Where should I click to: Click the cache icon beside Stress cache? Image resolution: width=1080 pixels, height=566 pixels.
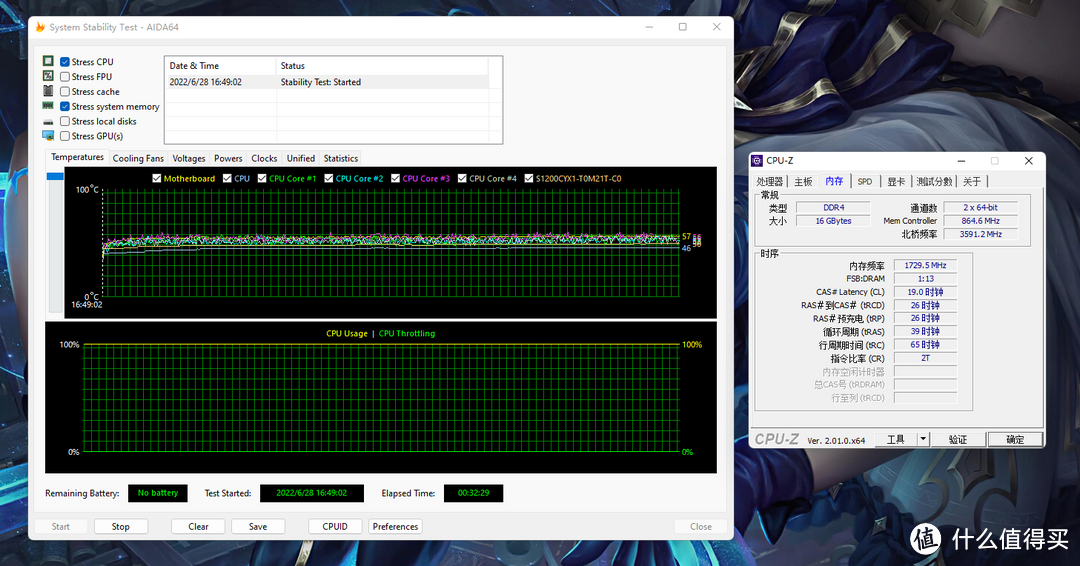click(48, 92)
